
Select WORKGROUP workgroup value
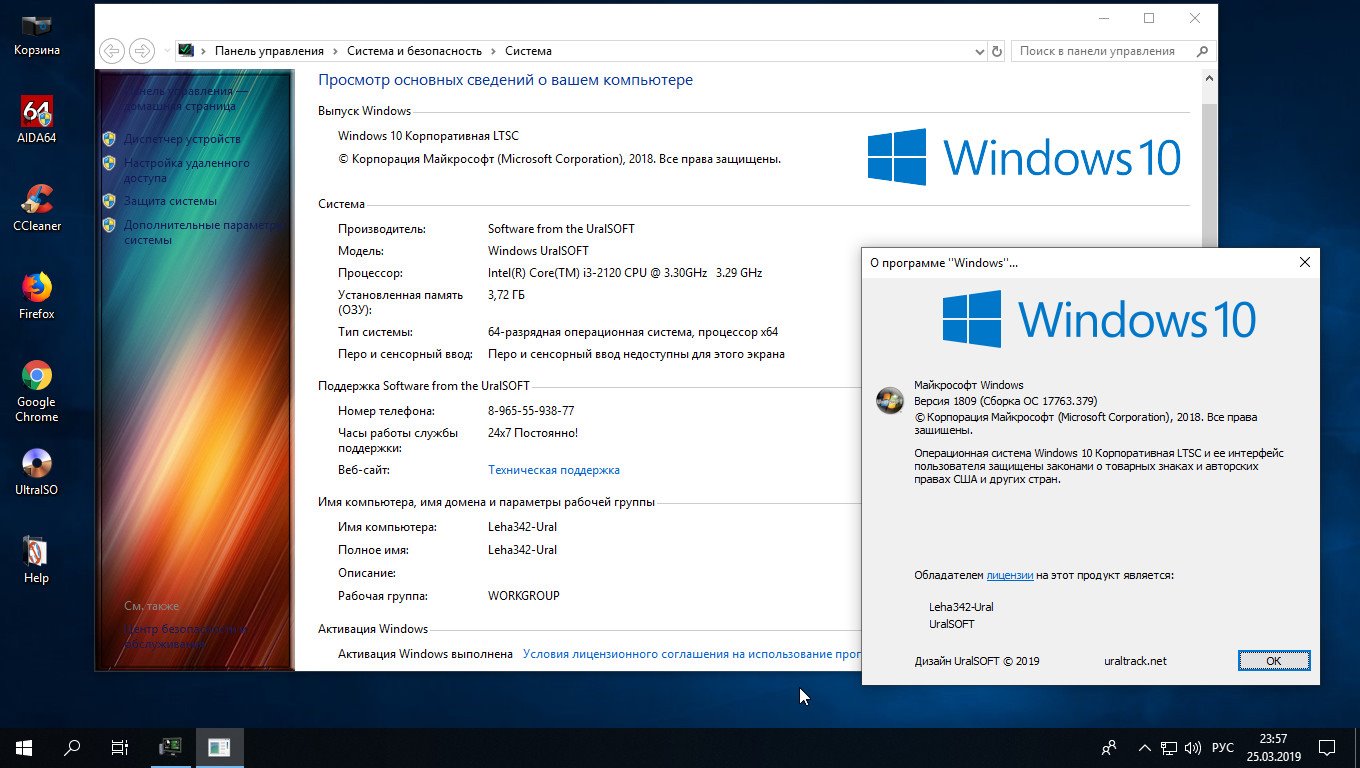click(524, 596)
